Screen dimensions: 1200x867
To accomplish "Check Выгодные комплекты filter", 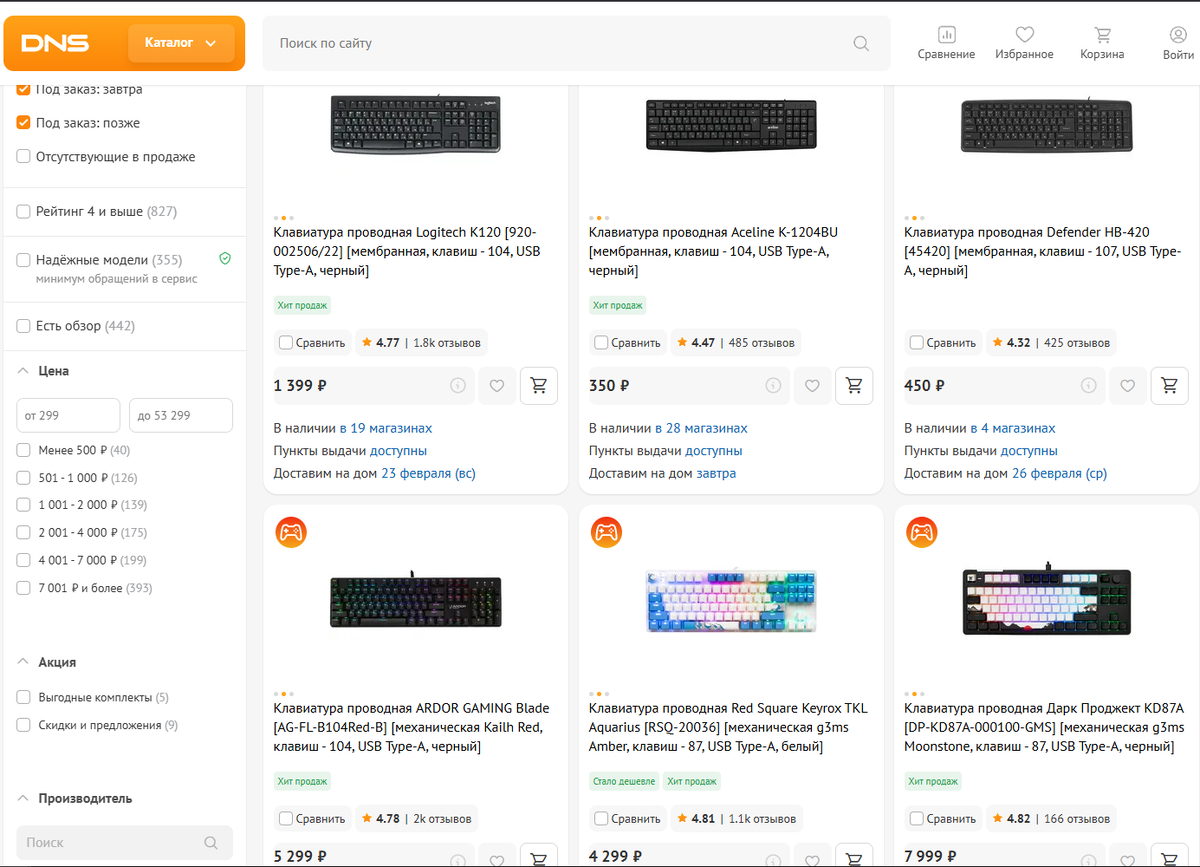I will tap(24, 697).
